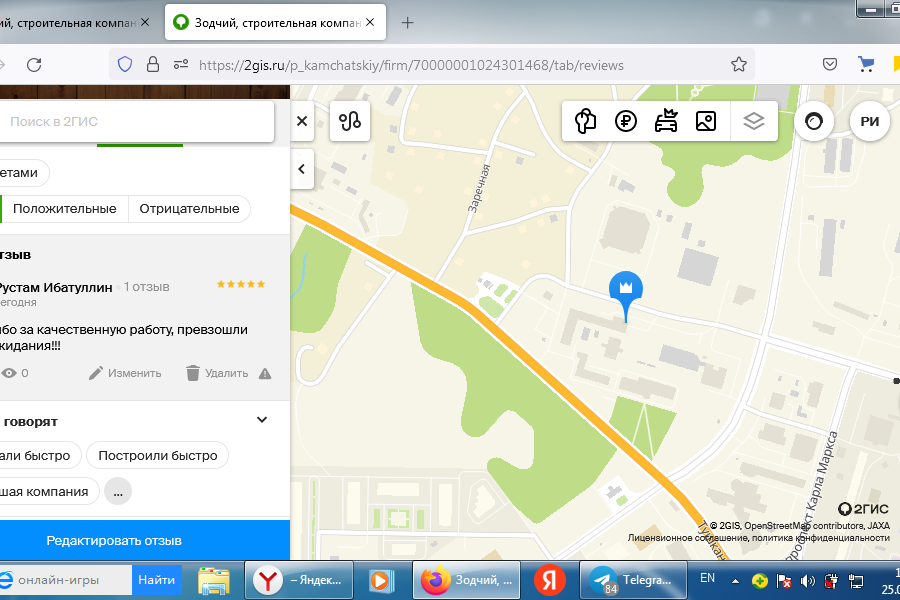This screenshot has height=600, width=900.
Task: Click the browser address bar URL
Action: 411,65
